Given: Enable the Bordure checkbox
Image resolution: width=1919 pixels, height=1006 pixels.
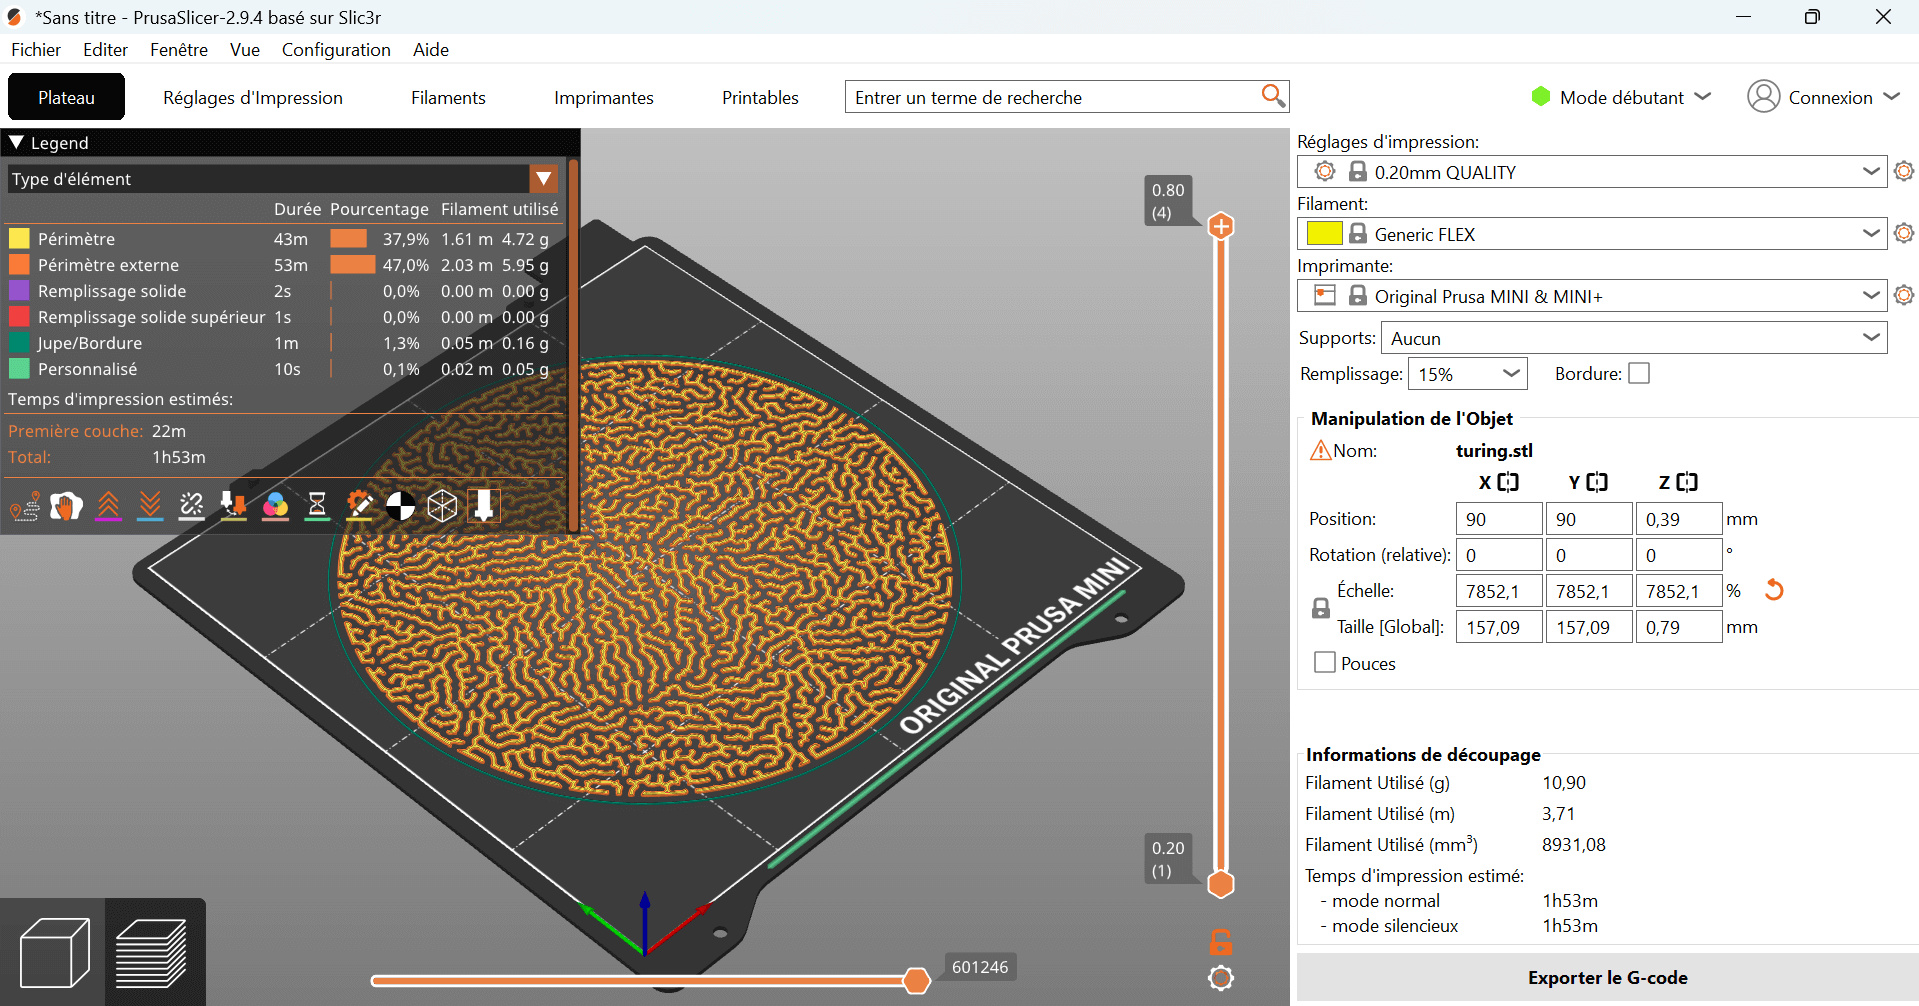Looking at the screenshot, I should [x=1638, y=374].
